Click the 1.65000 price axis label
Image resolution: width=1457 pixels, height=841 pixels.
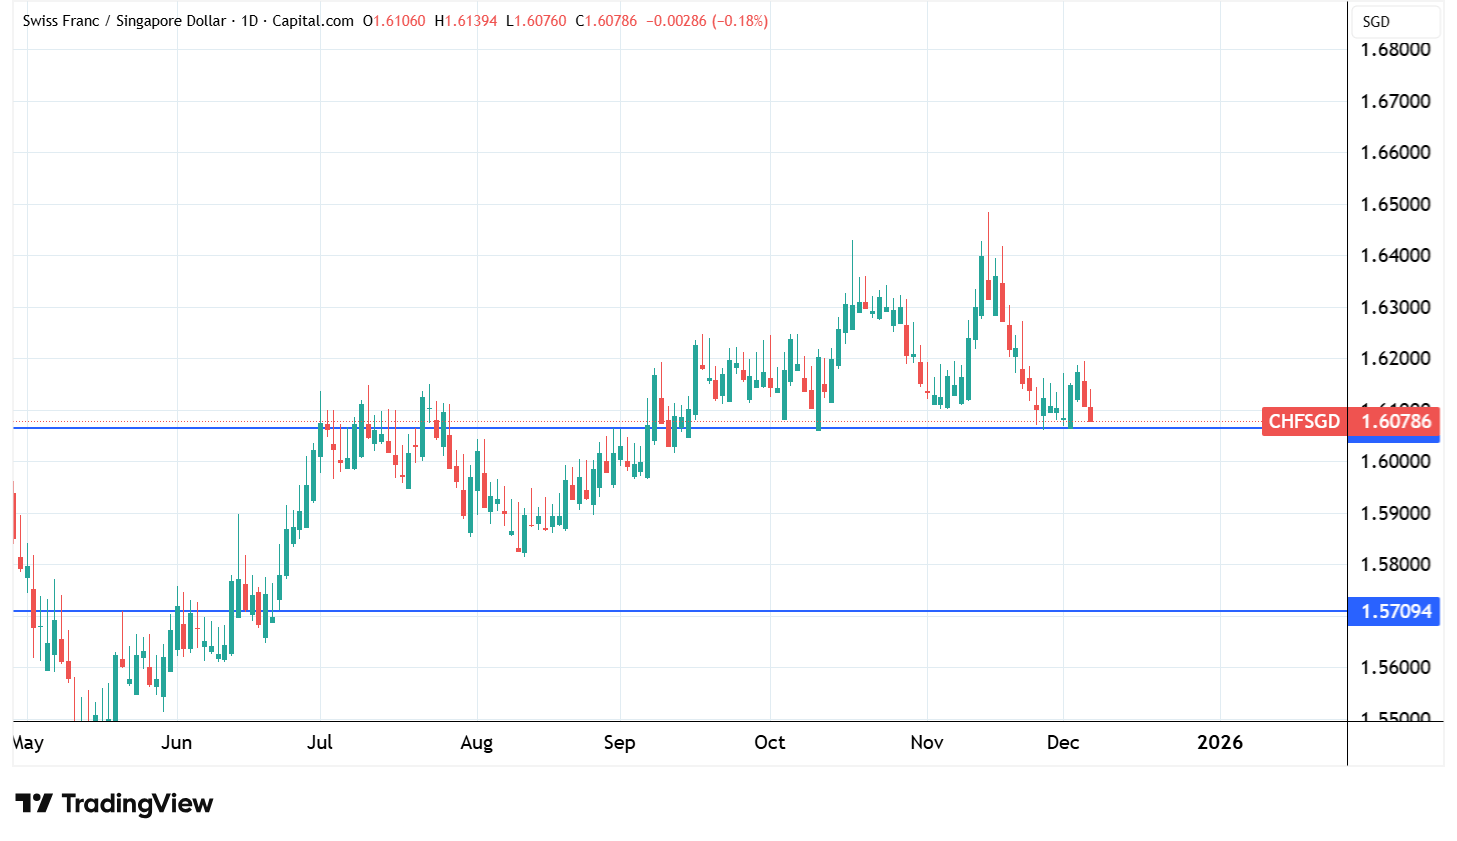1395,204
